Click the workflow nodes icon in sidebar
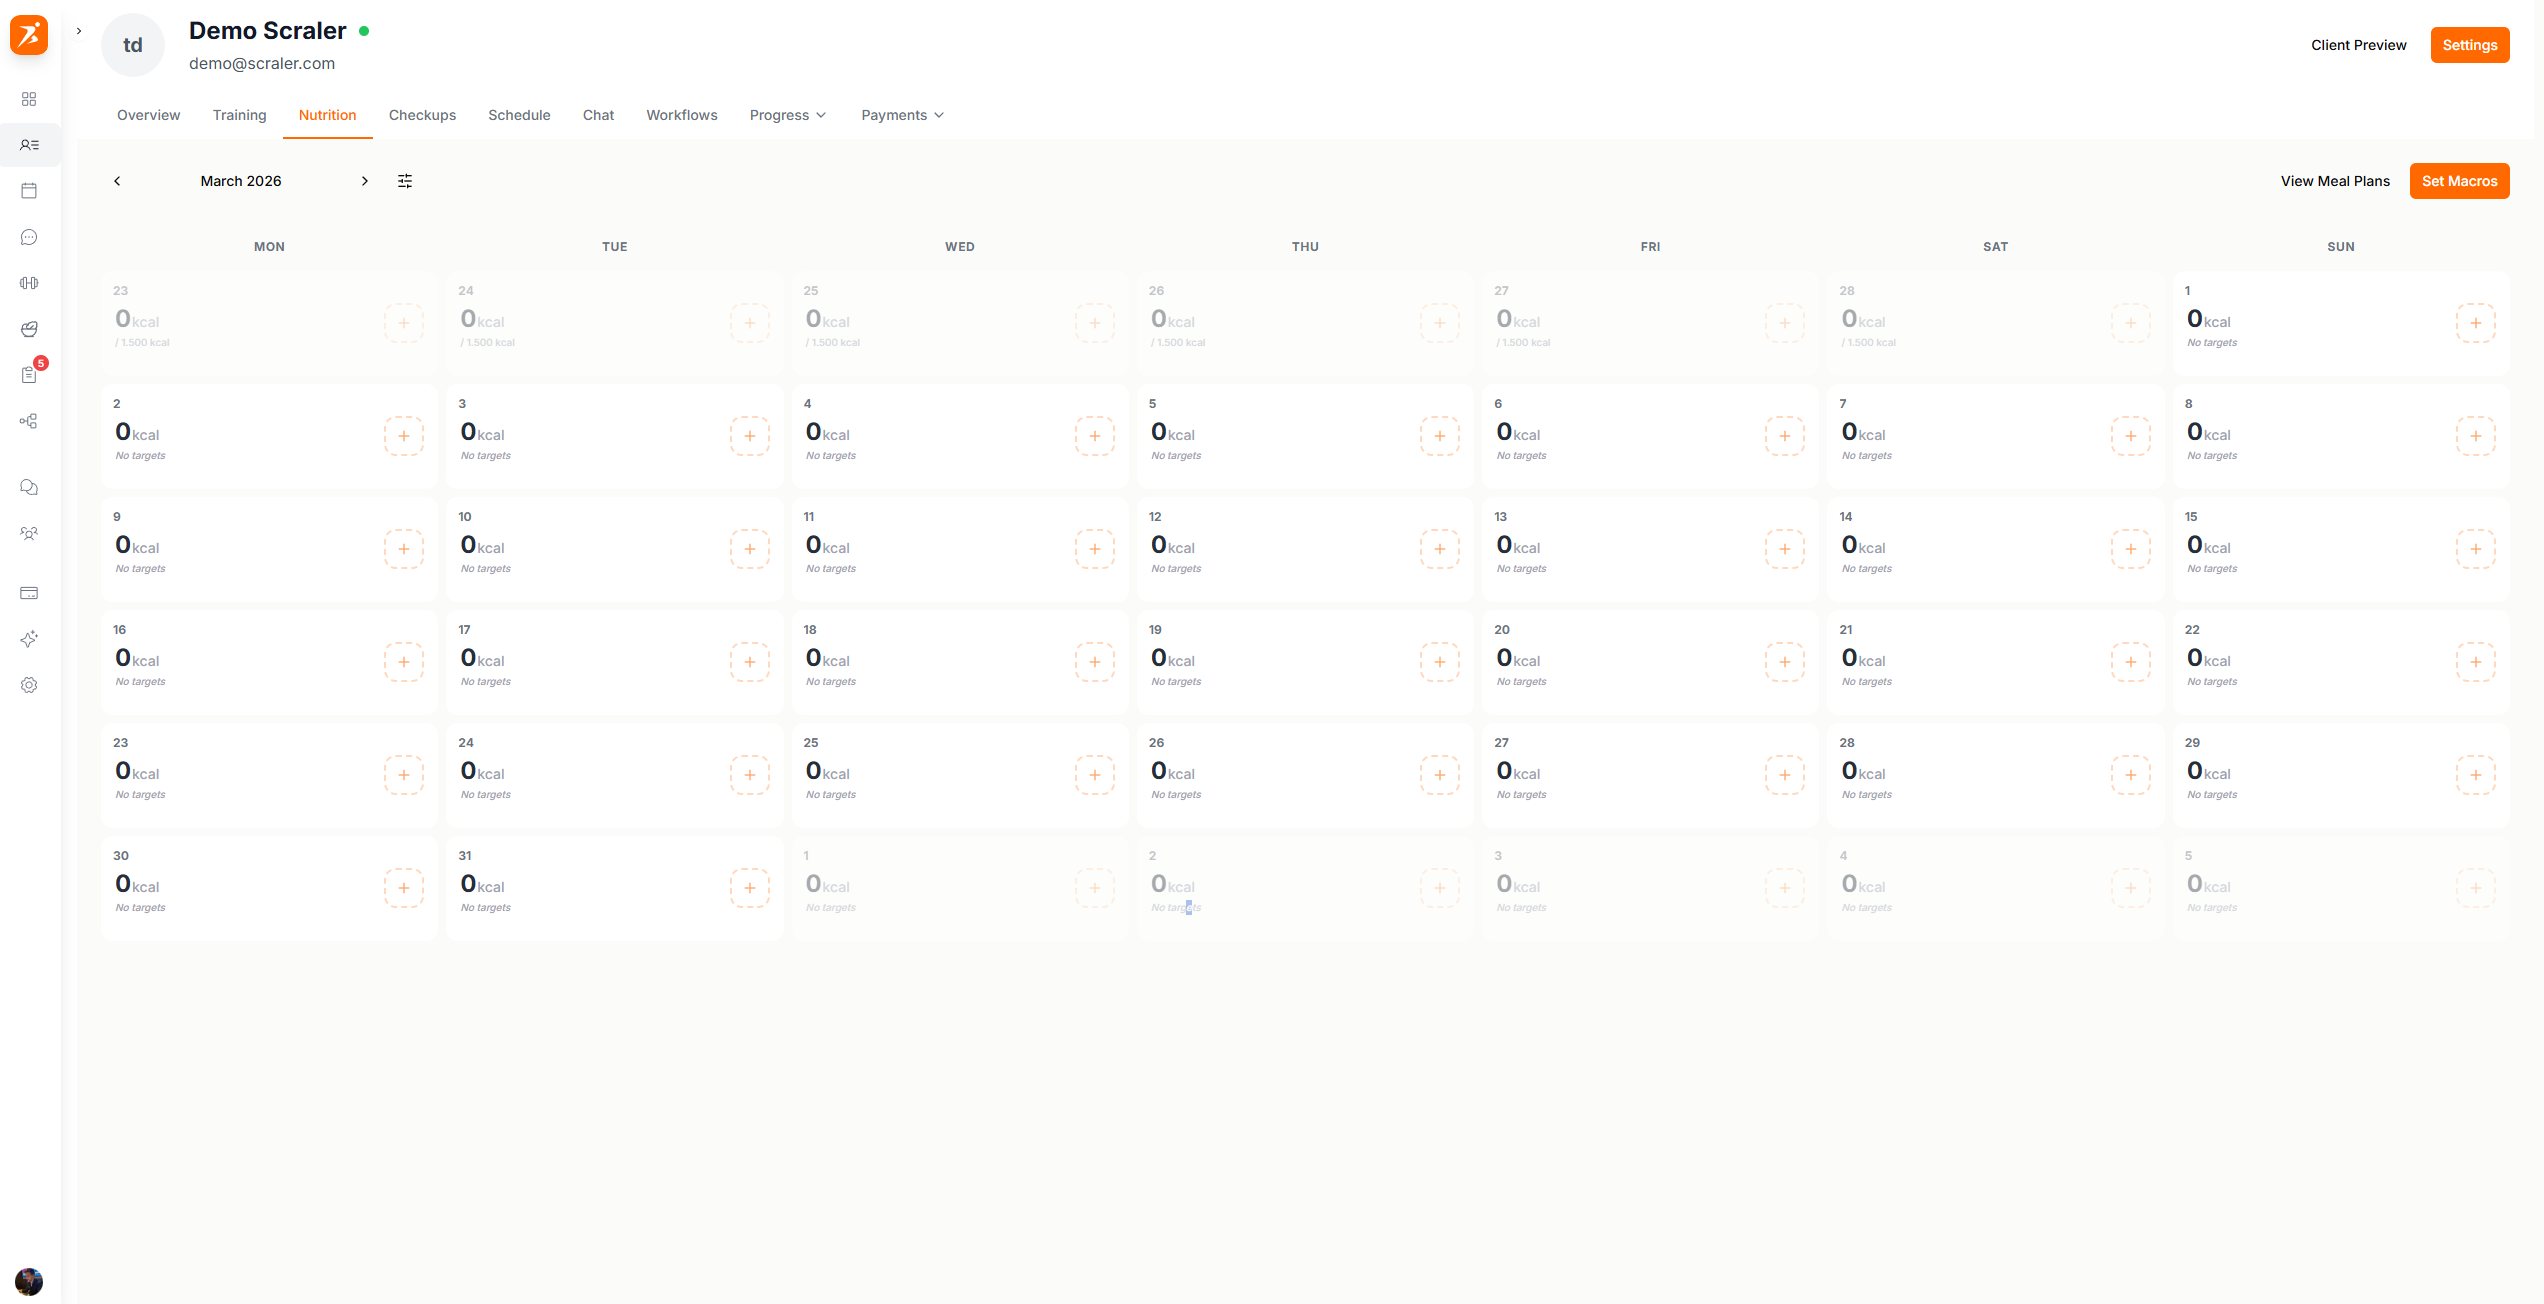Image resolution: width=2544 pixels, height=1304 pixels. (29, 421)
